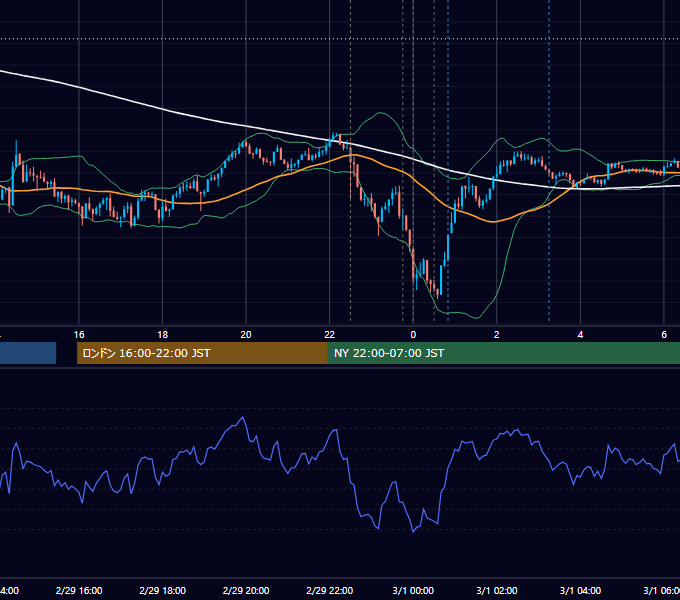Click the hour label 16 on chart axis
Viewport: 680px width, 600px height.
tap(79, 335)
